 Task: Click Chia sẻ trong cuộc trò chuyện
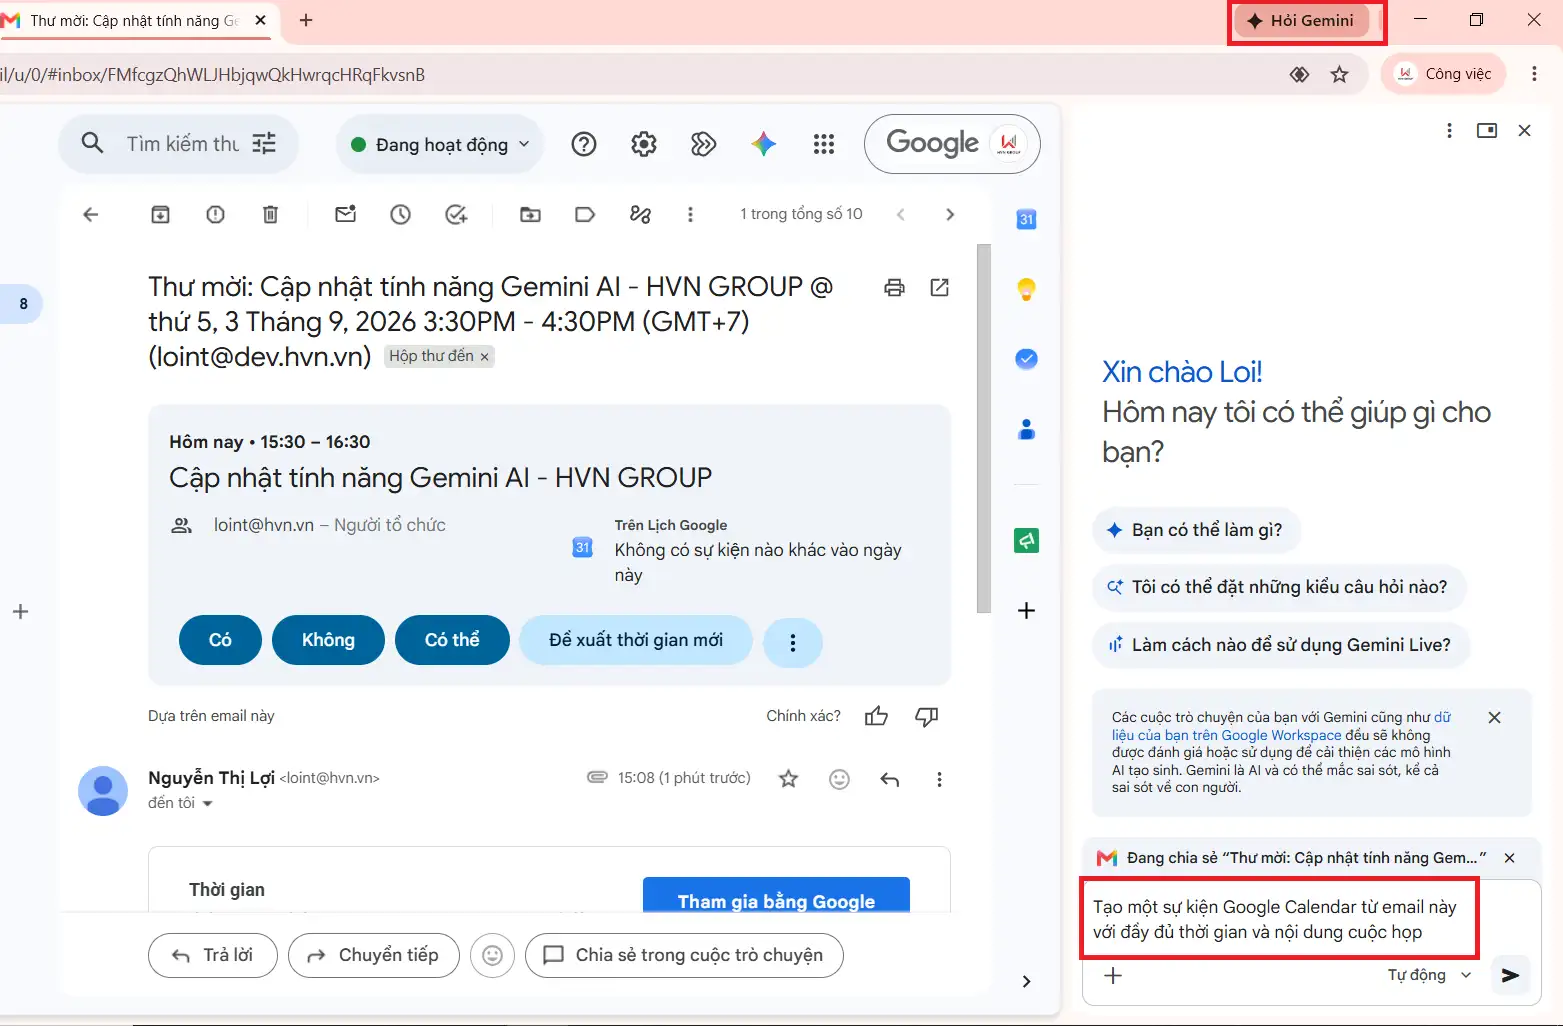pos(684,955)
